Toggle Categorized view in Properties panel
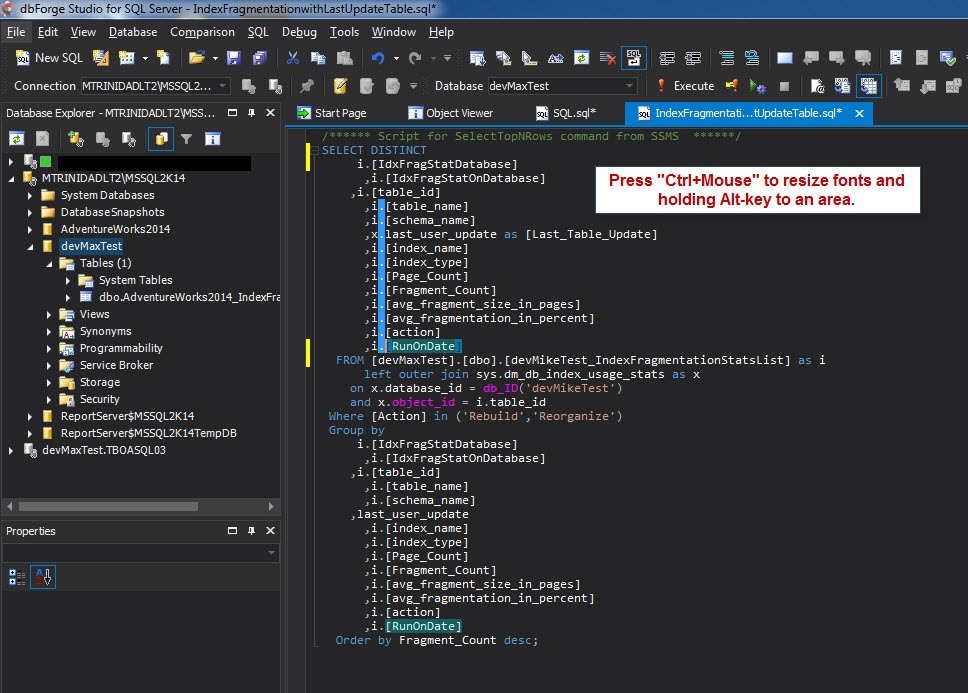The image size is (968, 693). point(17,578)
